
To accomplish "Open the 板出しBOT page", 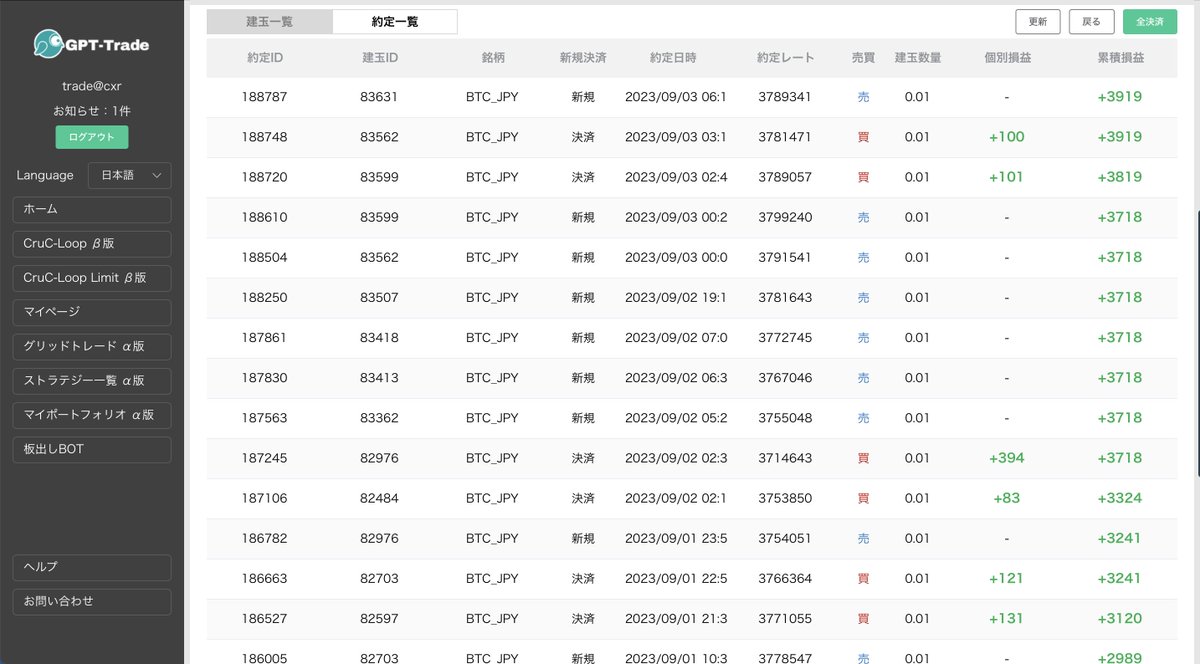I will click(x=91, y=449).
